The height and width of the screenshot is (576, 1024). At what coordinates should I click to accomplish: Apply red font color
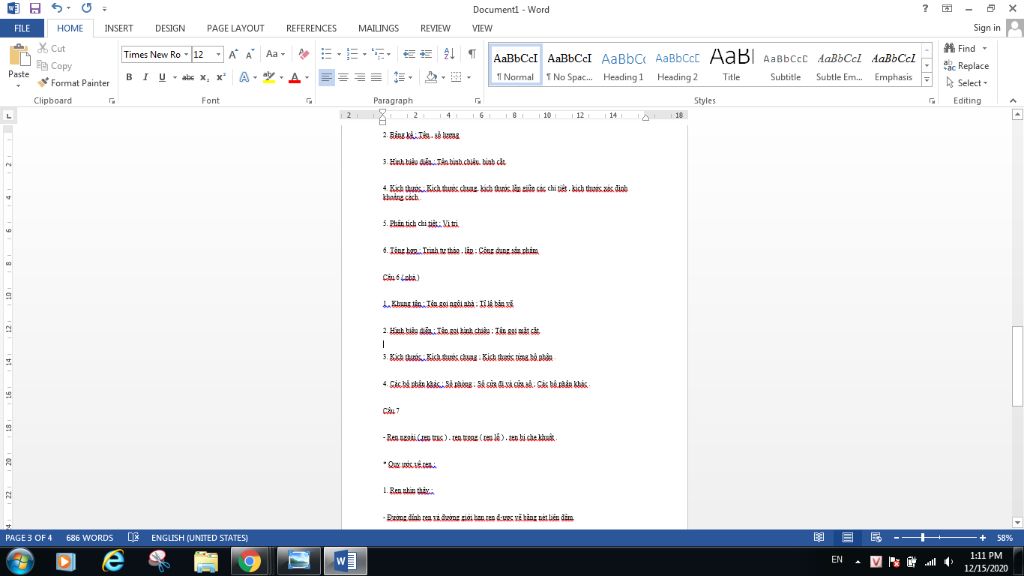coord(295,77)
